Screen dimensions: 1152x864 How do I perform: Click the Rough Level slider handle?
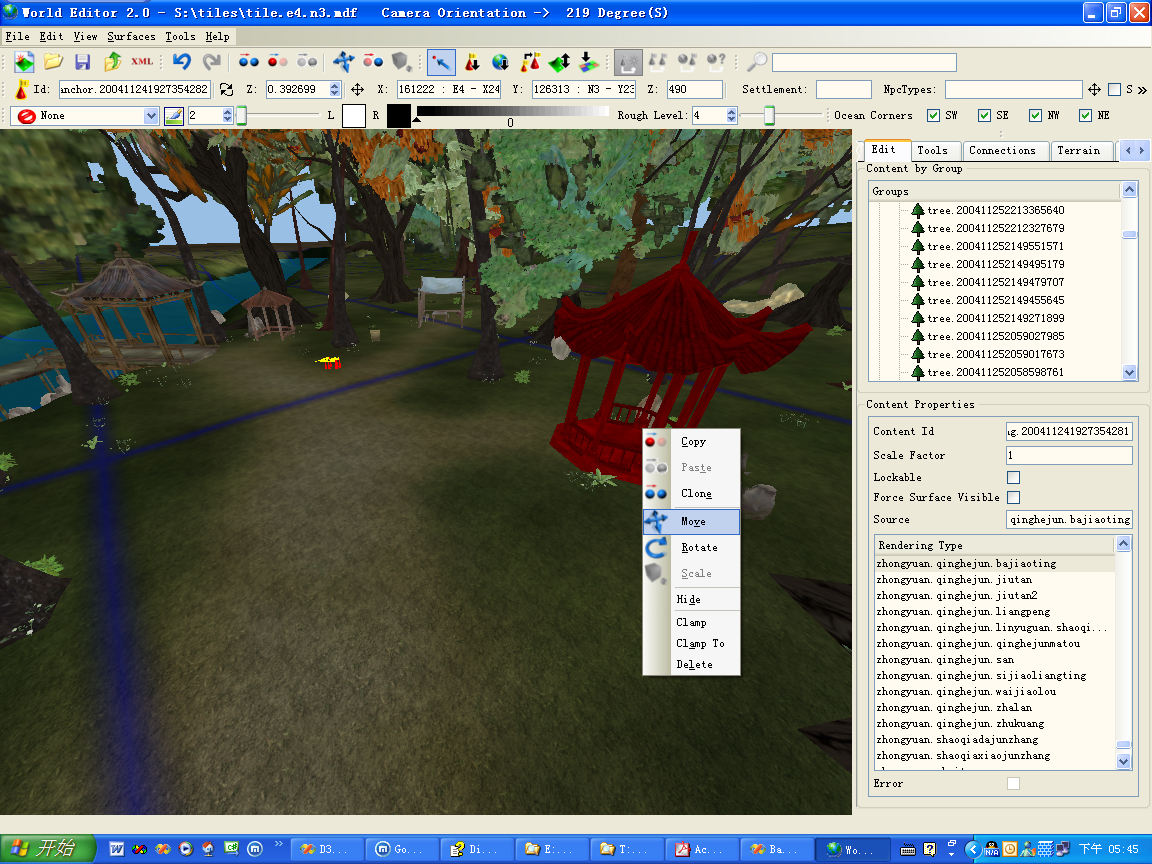tap(769, 115)
